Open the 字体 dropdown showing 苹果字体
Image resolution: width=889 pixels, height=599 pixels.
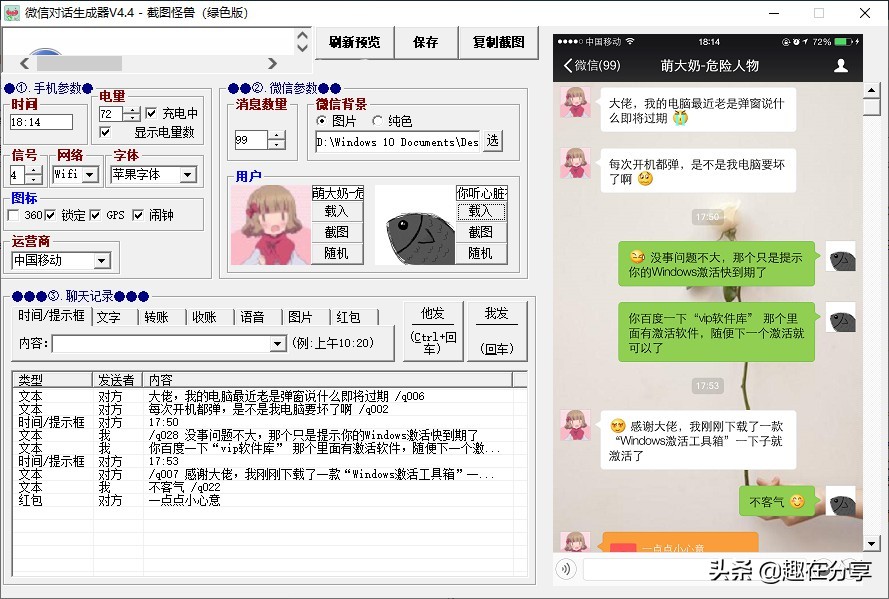187,175
